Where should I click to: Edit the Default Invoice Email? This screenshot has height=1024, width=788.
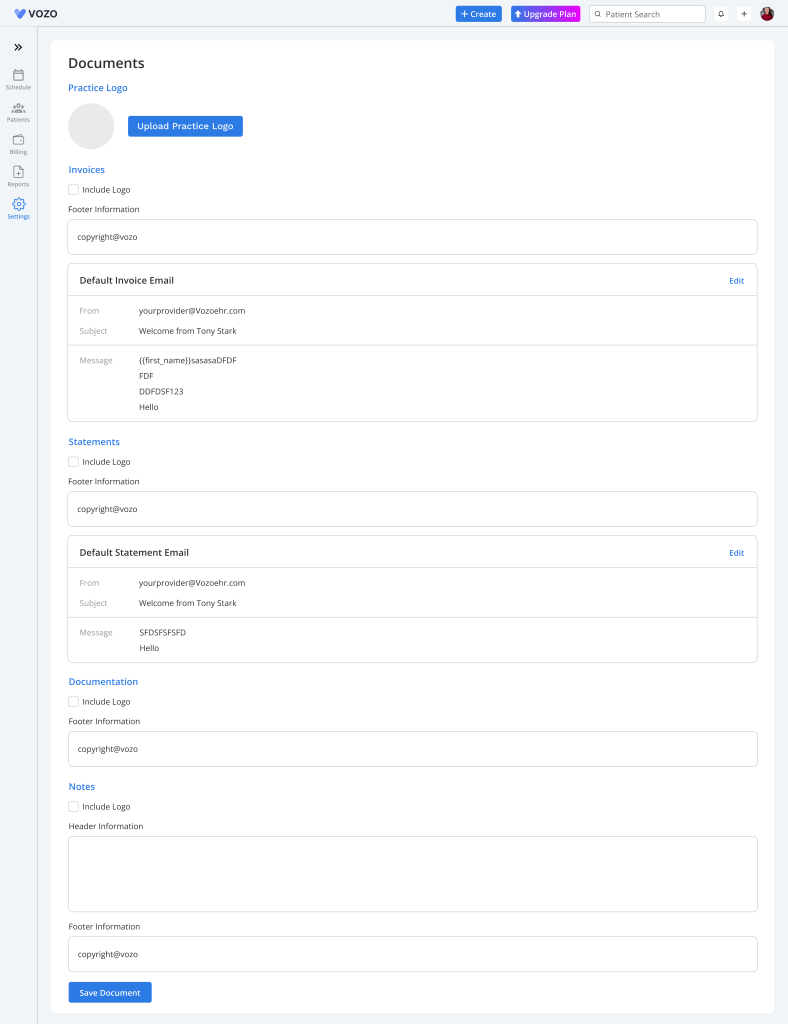[736, 281]
